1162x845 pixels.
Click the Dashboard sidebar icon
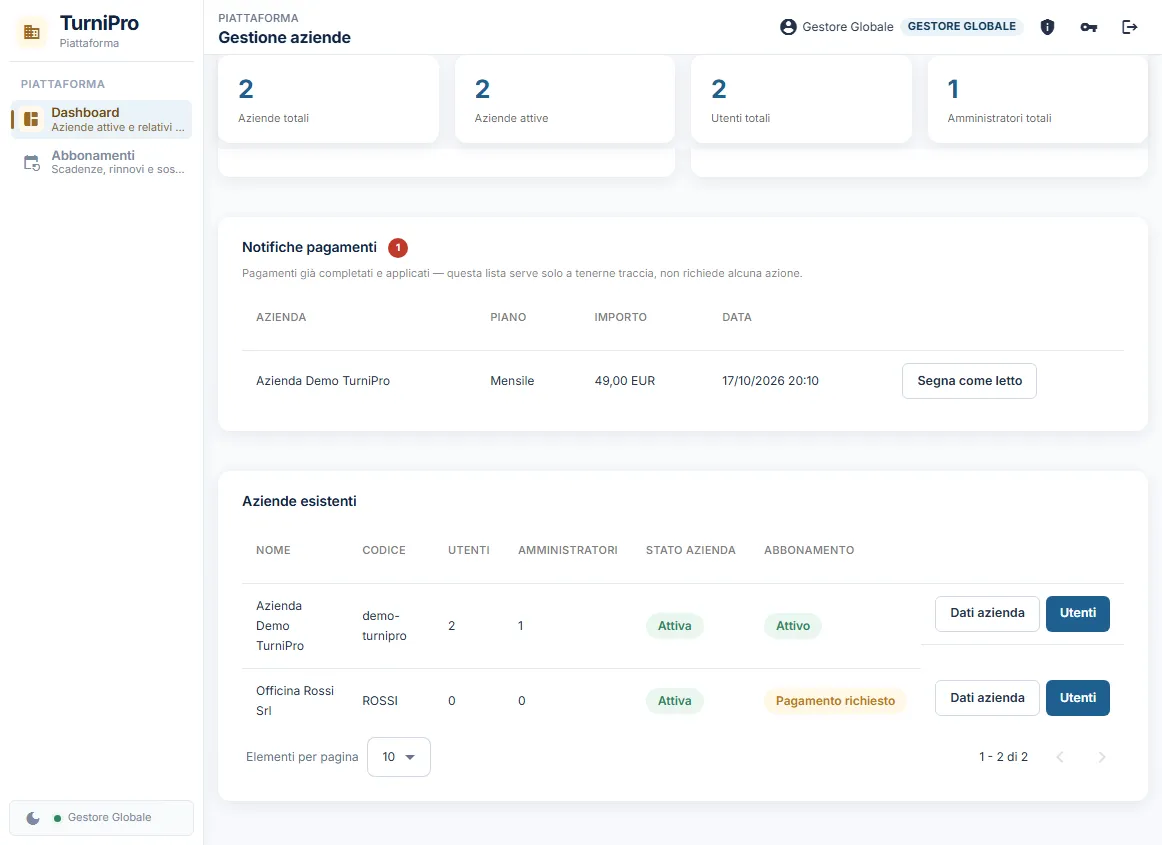(x=31, y=119)
